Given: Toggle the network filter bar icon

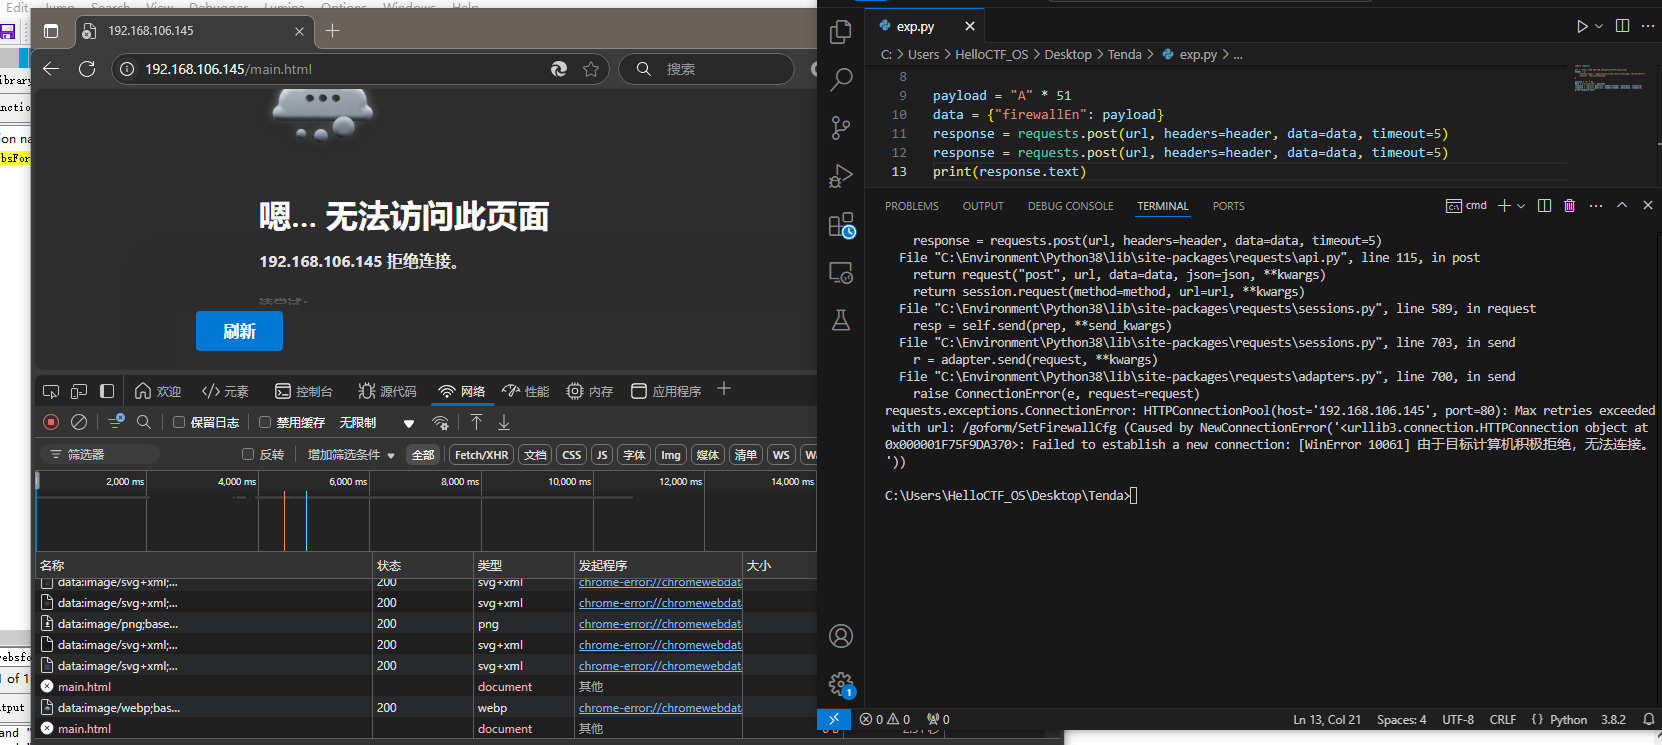Looking at the screenshot, I should coord(116,422).
